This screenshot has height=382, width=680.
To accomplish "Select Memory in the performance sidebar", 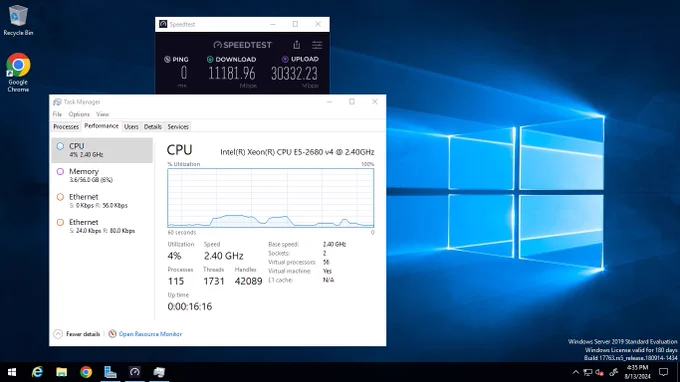I will (102, 175).
